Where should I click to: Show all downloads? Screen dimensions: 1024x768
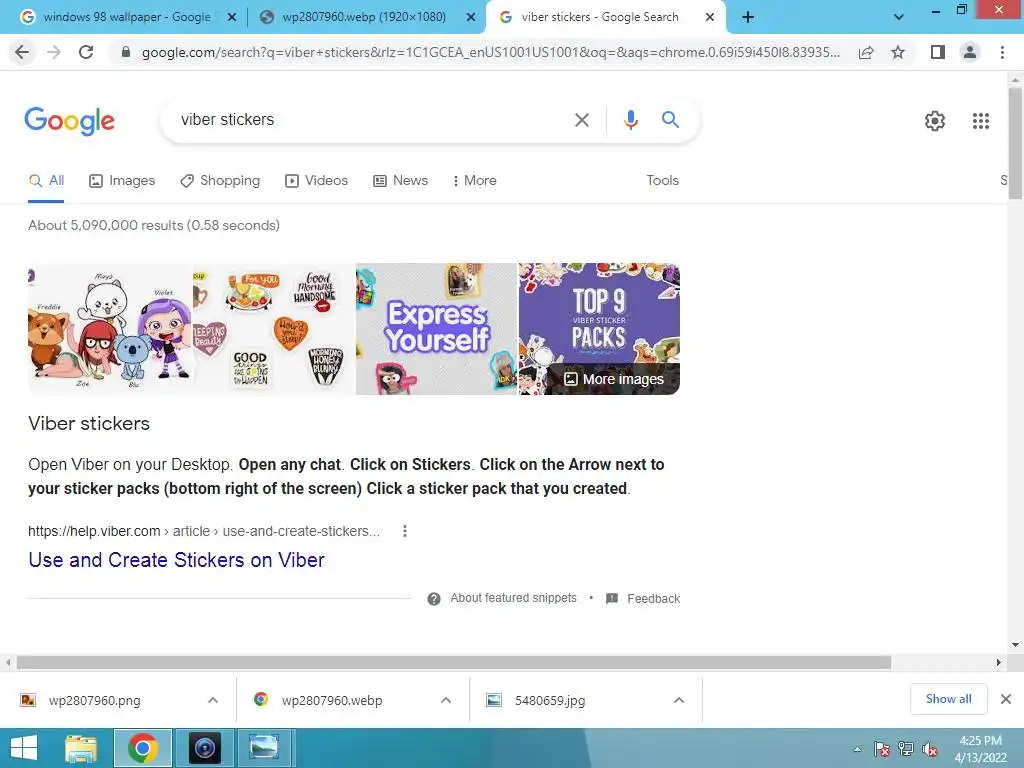point(948,699)
